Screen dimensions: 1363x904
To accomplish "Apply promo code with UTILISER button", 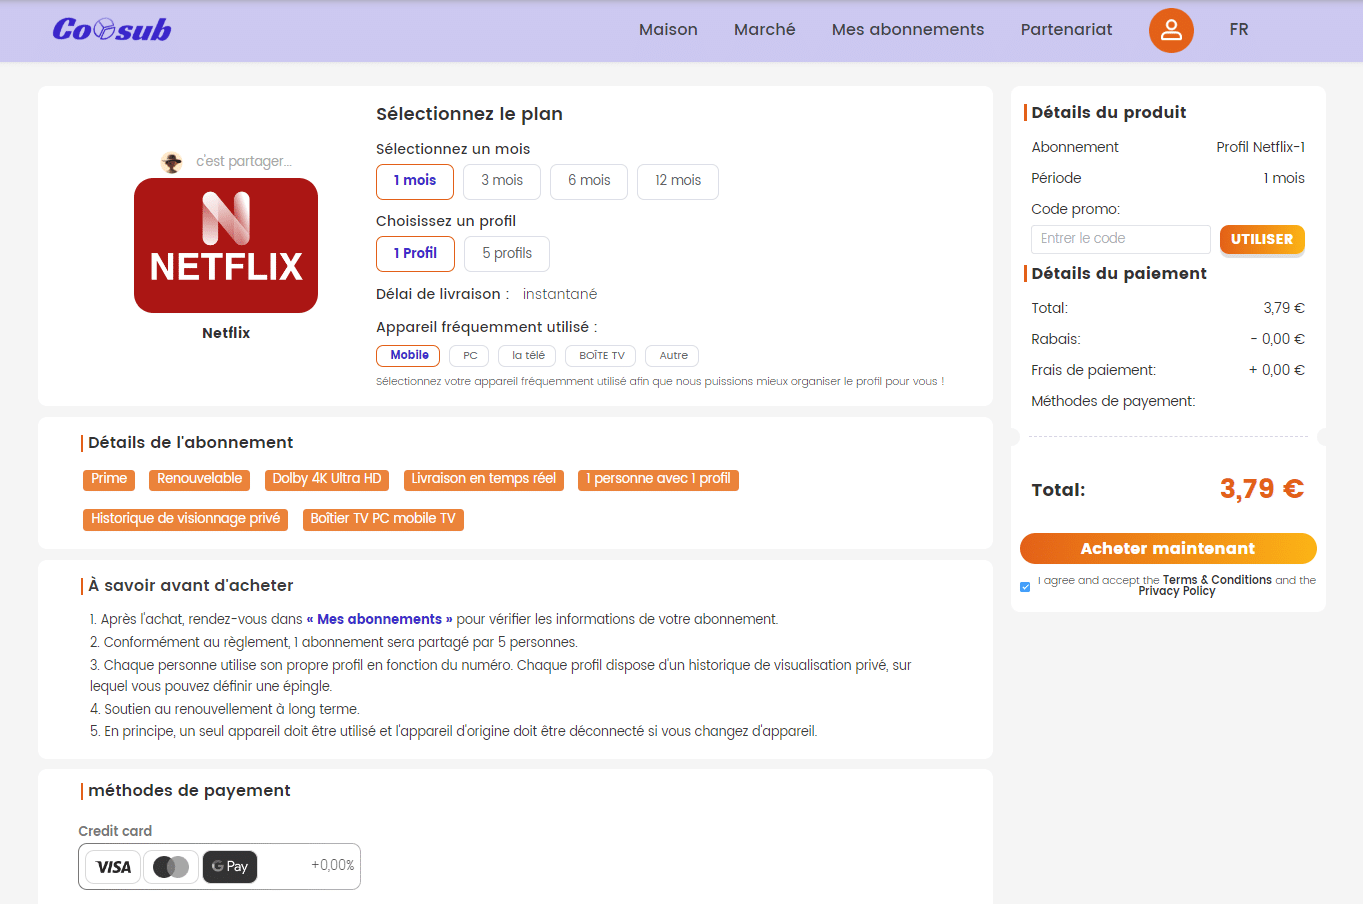I will [1262, 239].
